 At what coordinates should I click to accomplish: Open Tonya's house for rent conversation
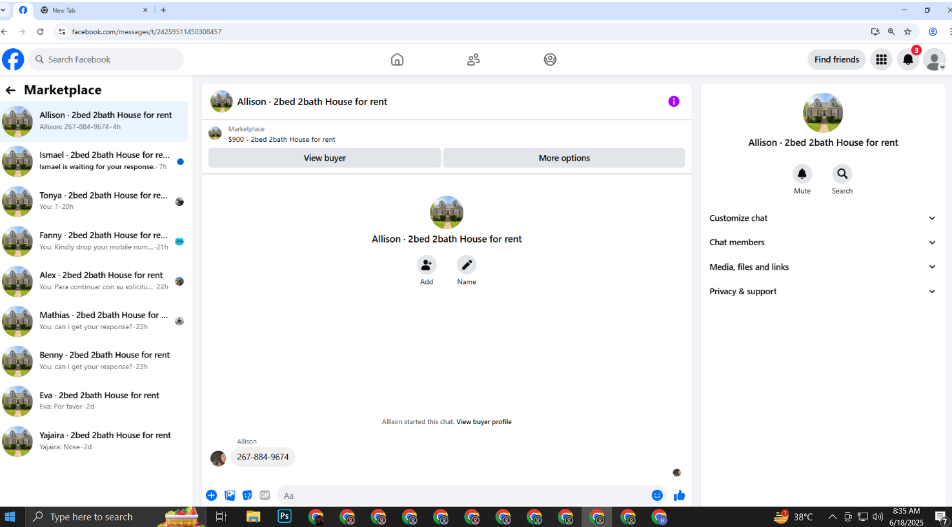pyautogui.click(x=94, y=202)
